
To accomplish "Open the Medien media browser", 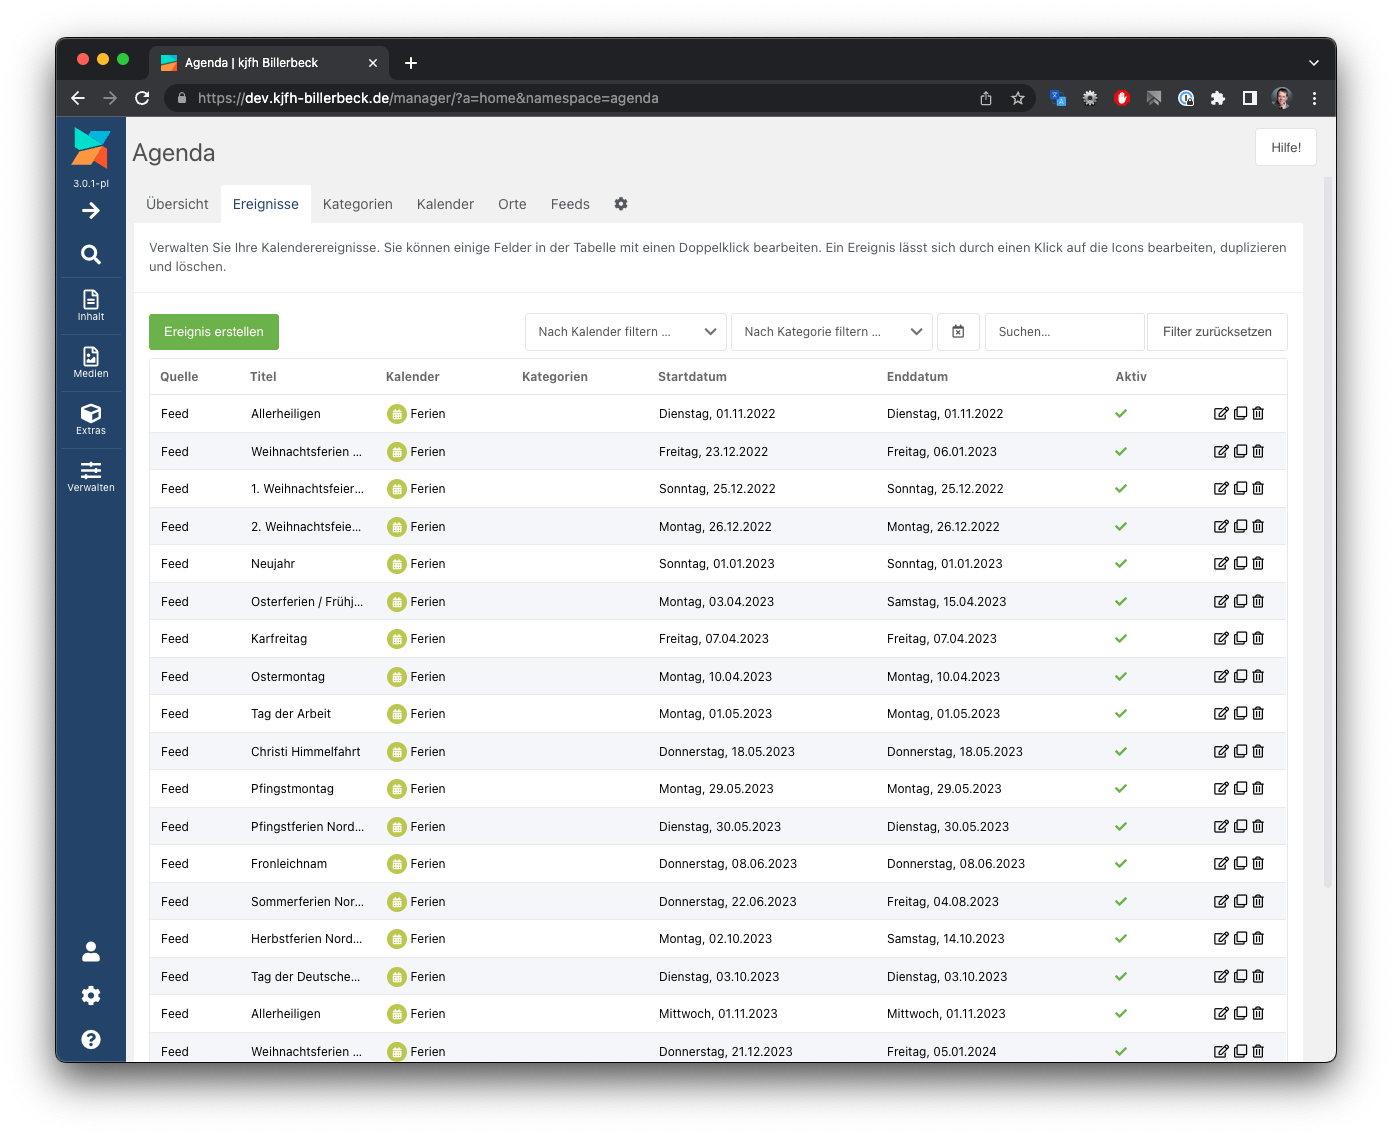I will [91, 362].
